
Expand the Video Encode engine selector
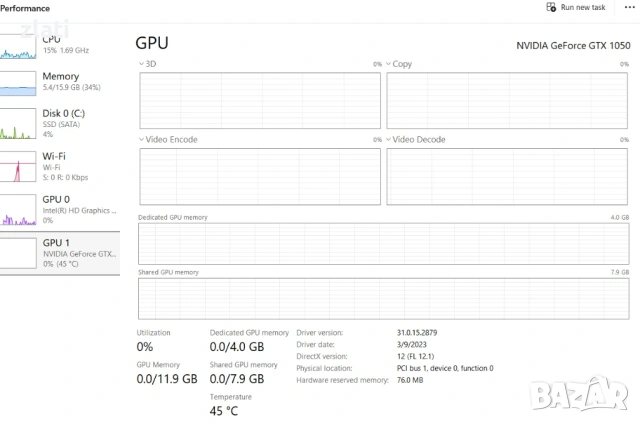pos(141,140)
